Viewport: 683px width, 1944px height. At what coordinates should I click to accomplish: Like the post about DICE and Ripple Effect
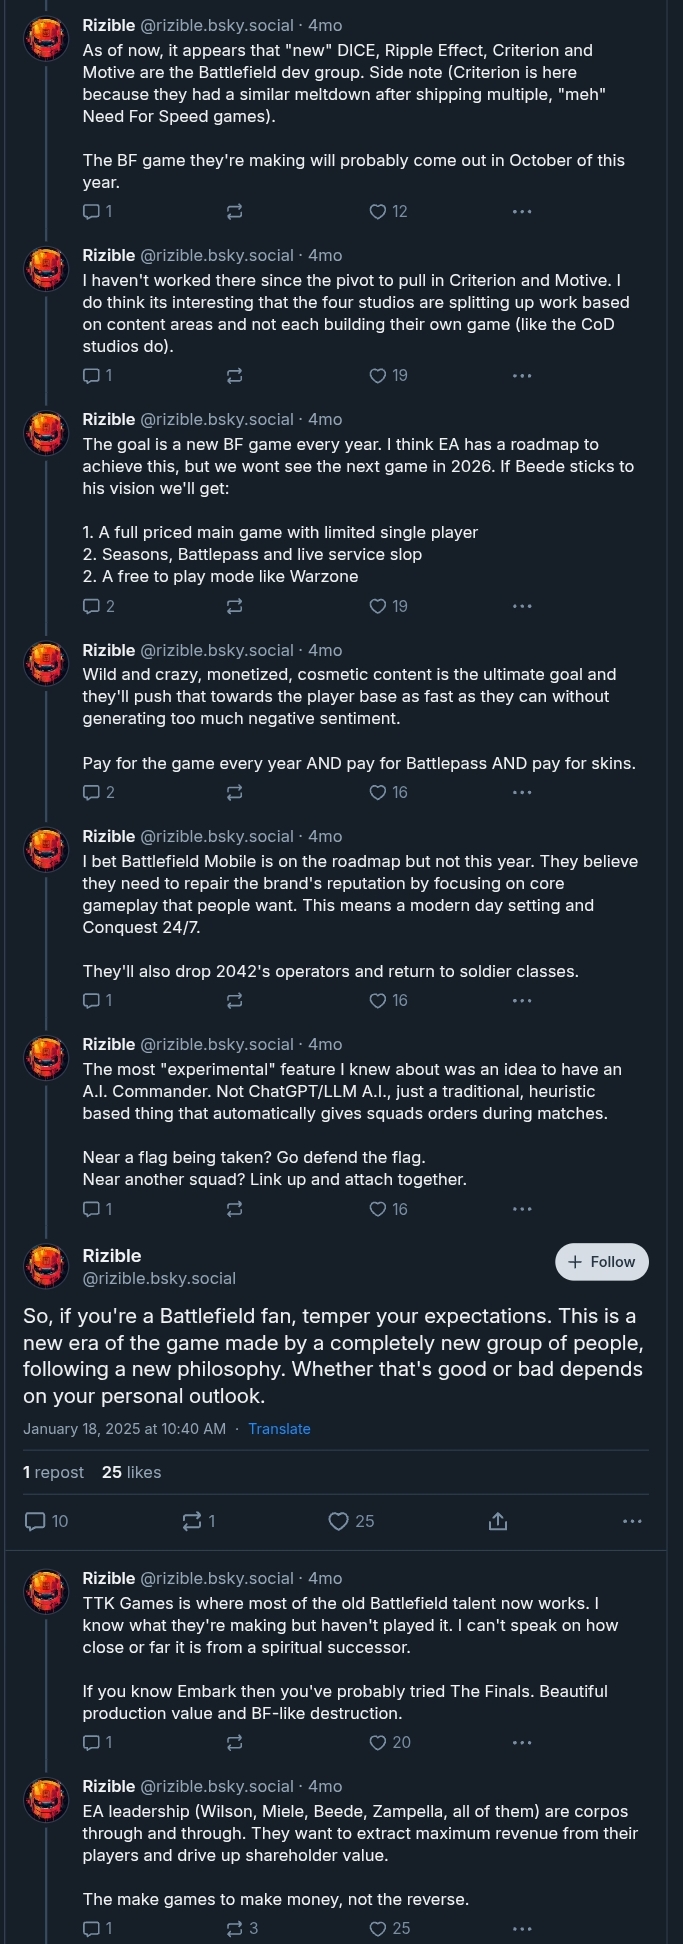pyautogui.click(x=378, y=211)
